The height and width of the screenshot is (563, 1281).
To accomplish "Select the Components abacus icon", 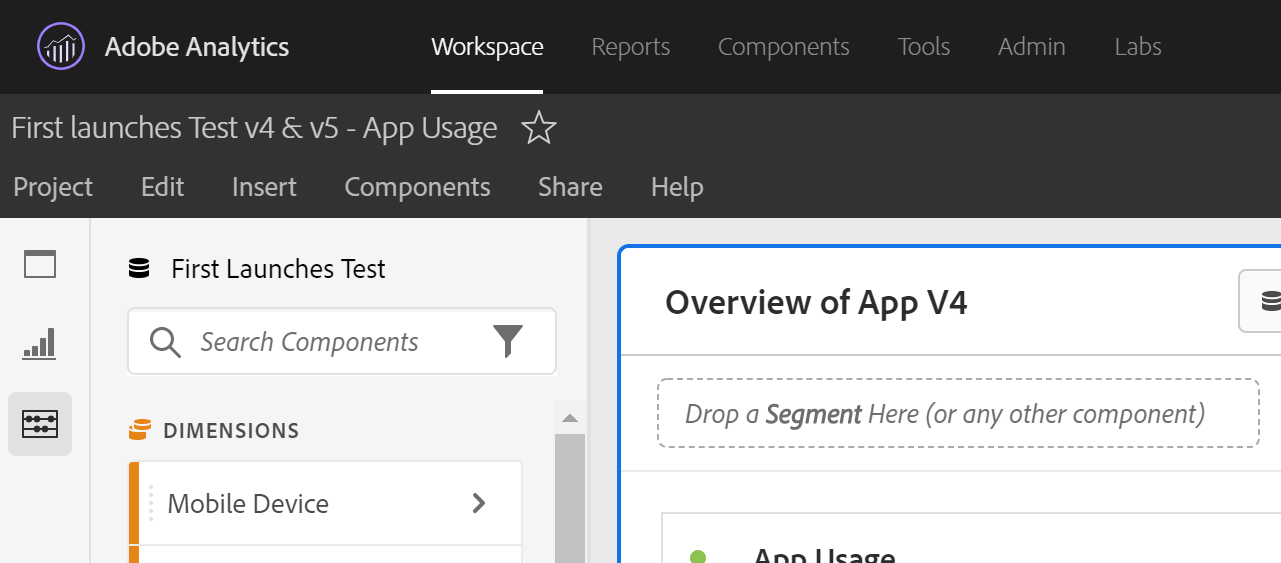I will click(40, 424).
